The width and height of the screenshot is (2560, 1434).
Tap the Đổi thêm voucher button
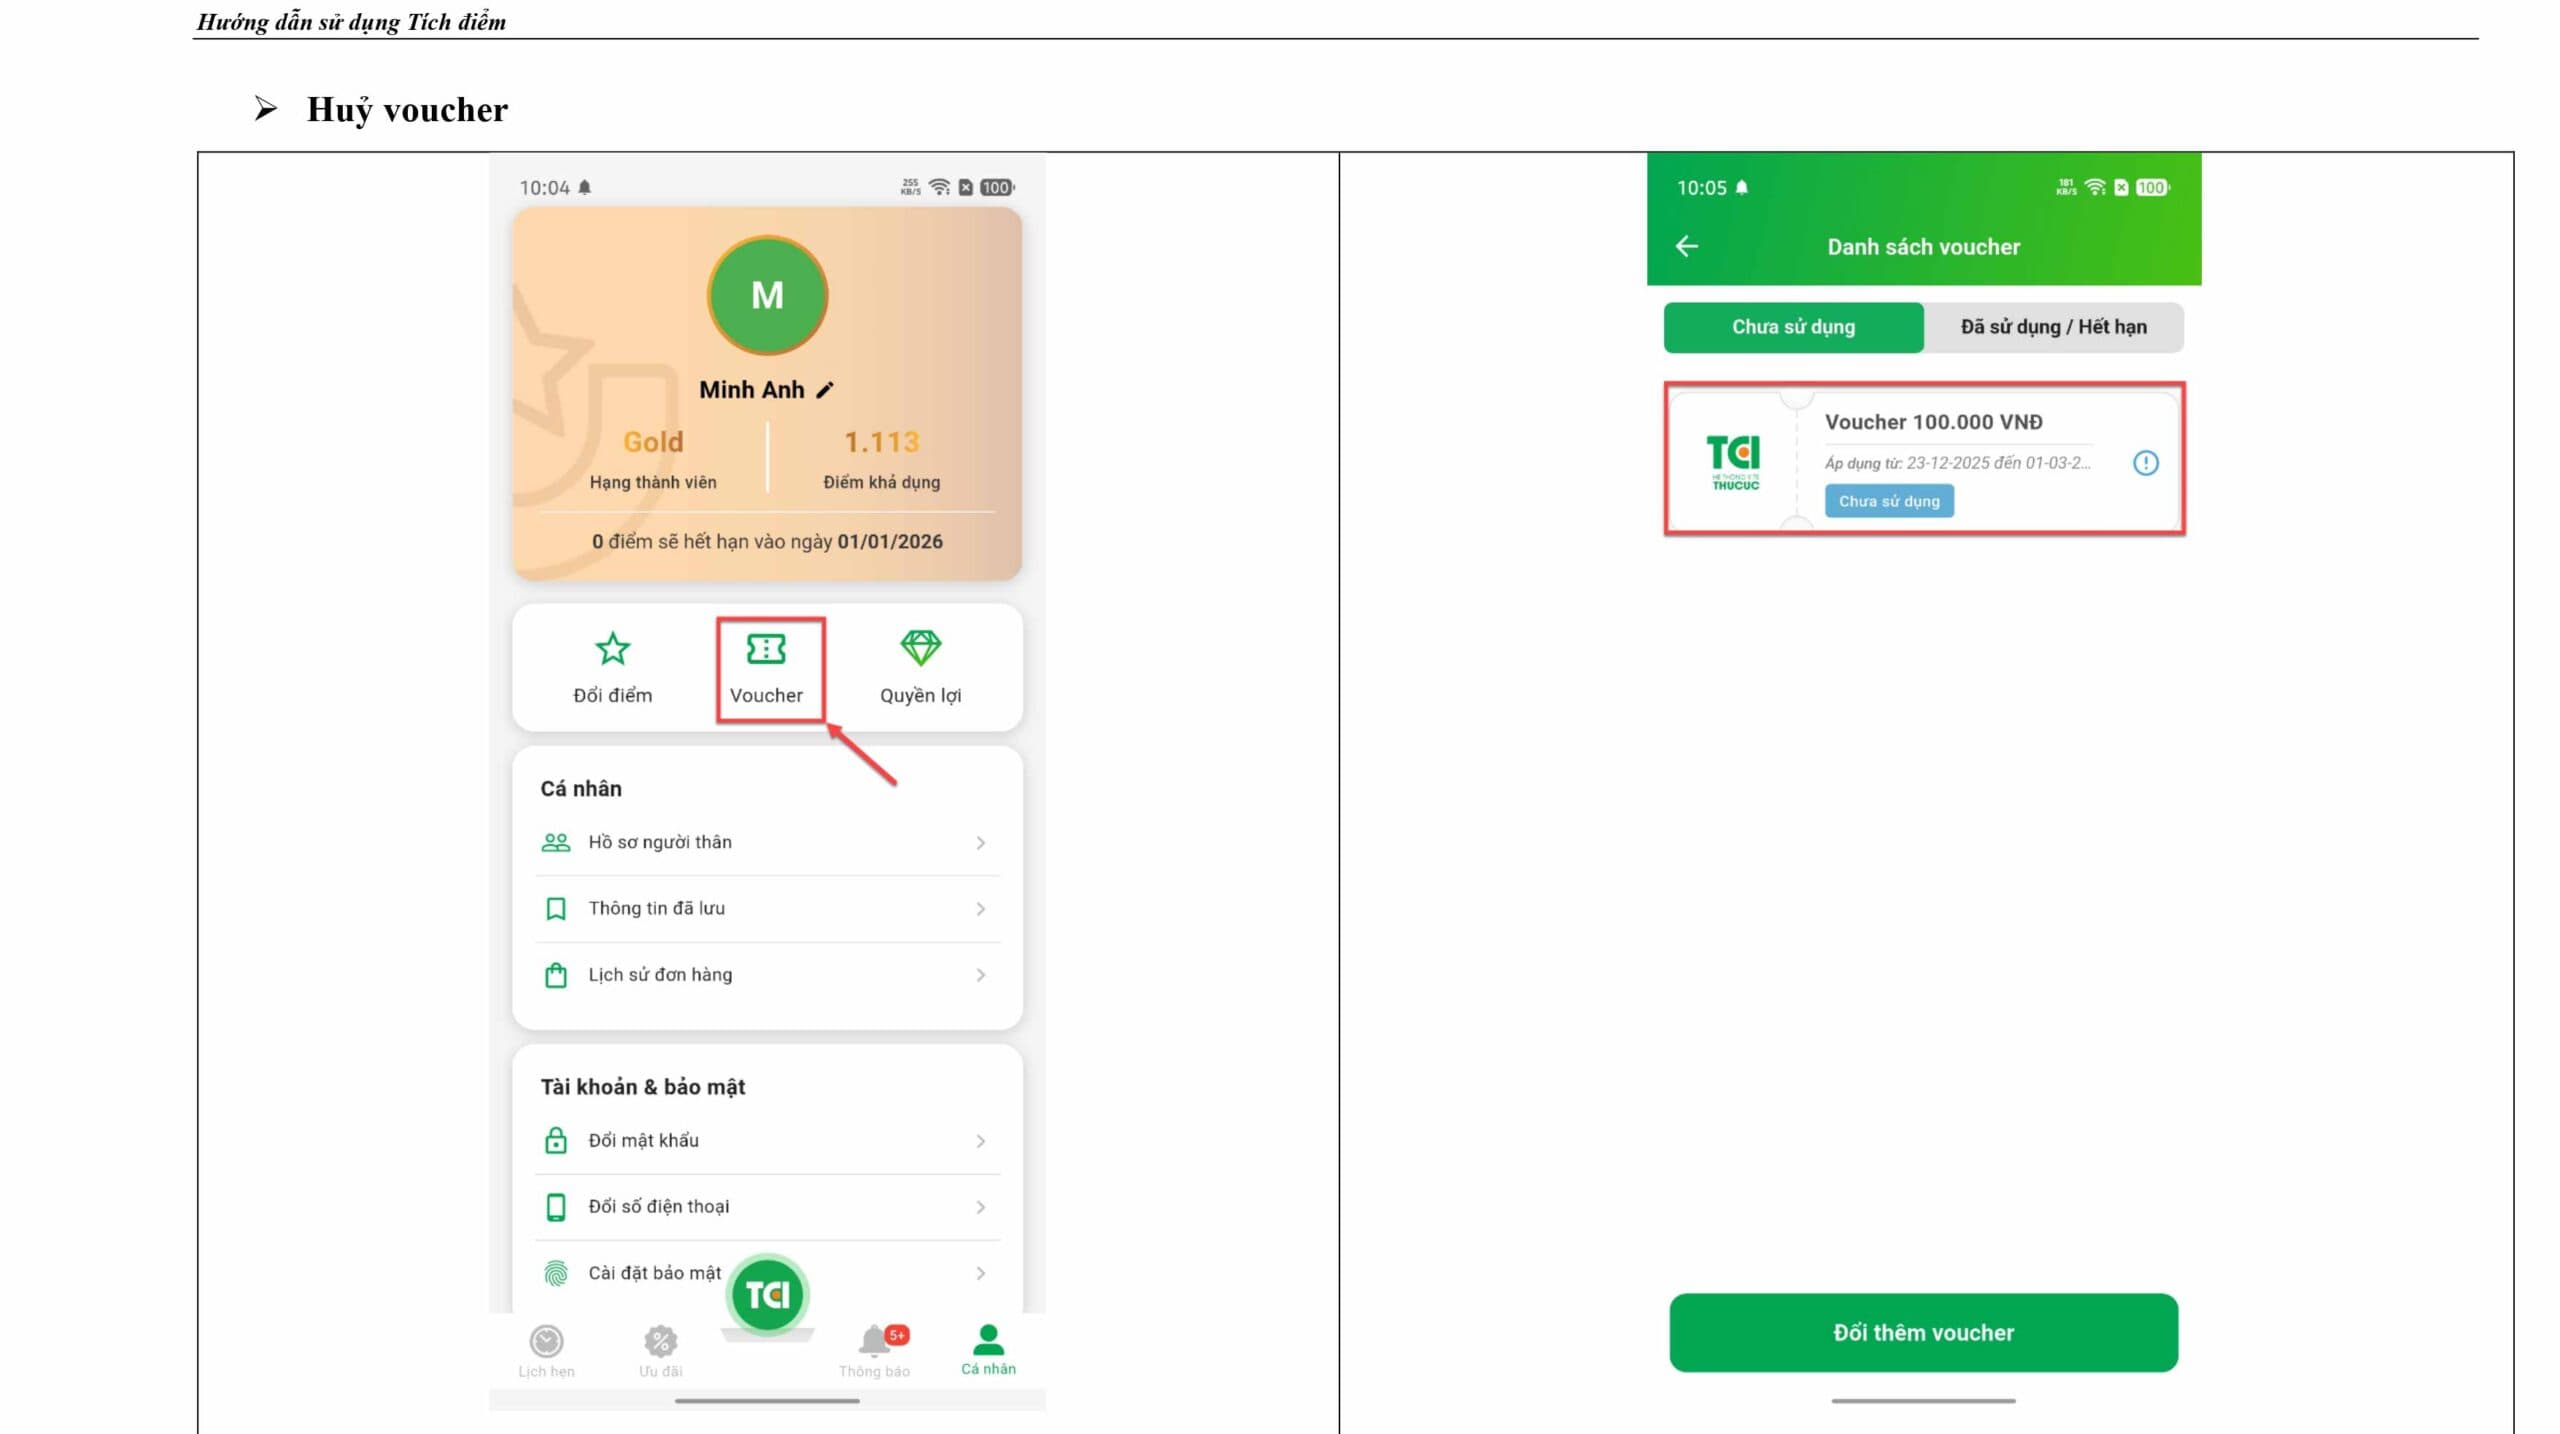(1921, 1332)
